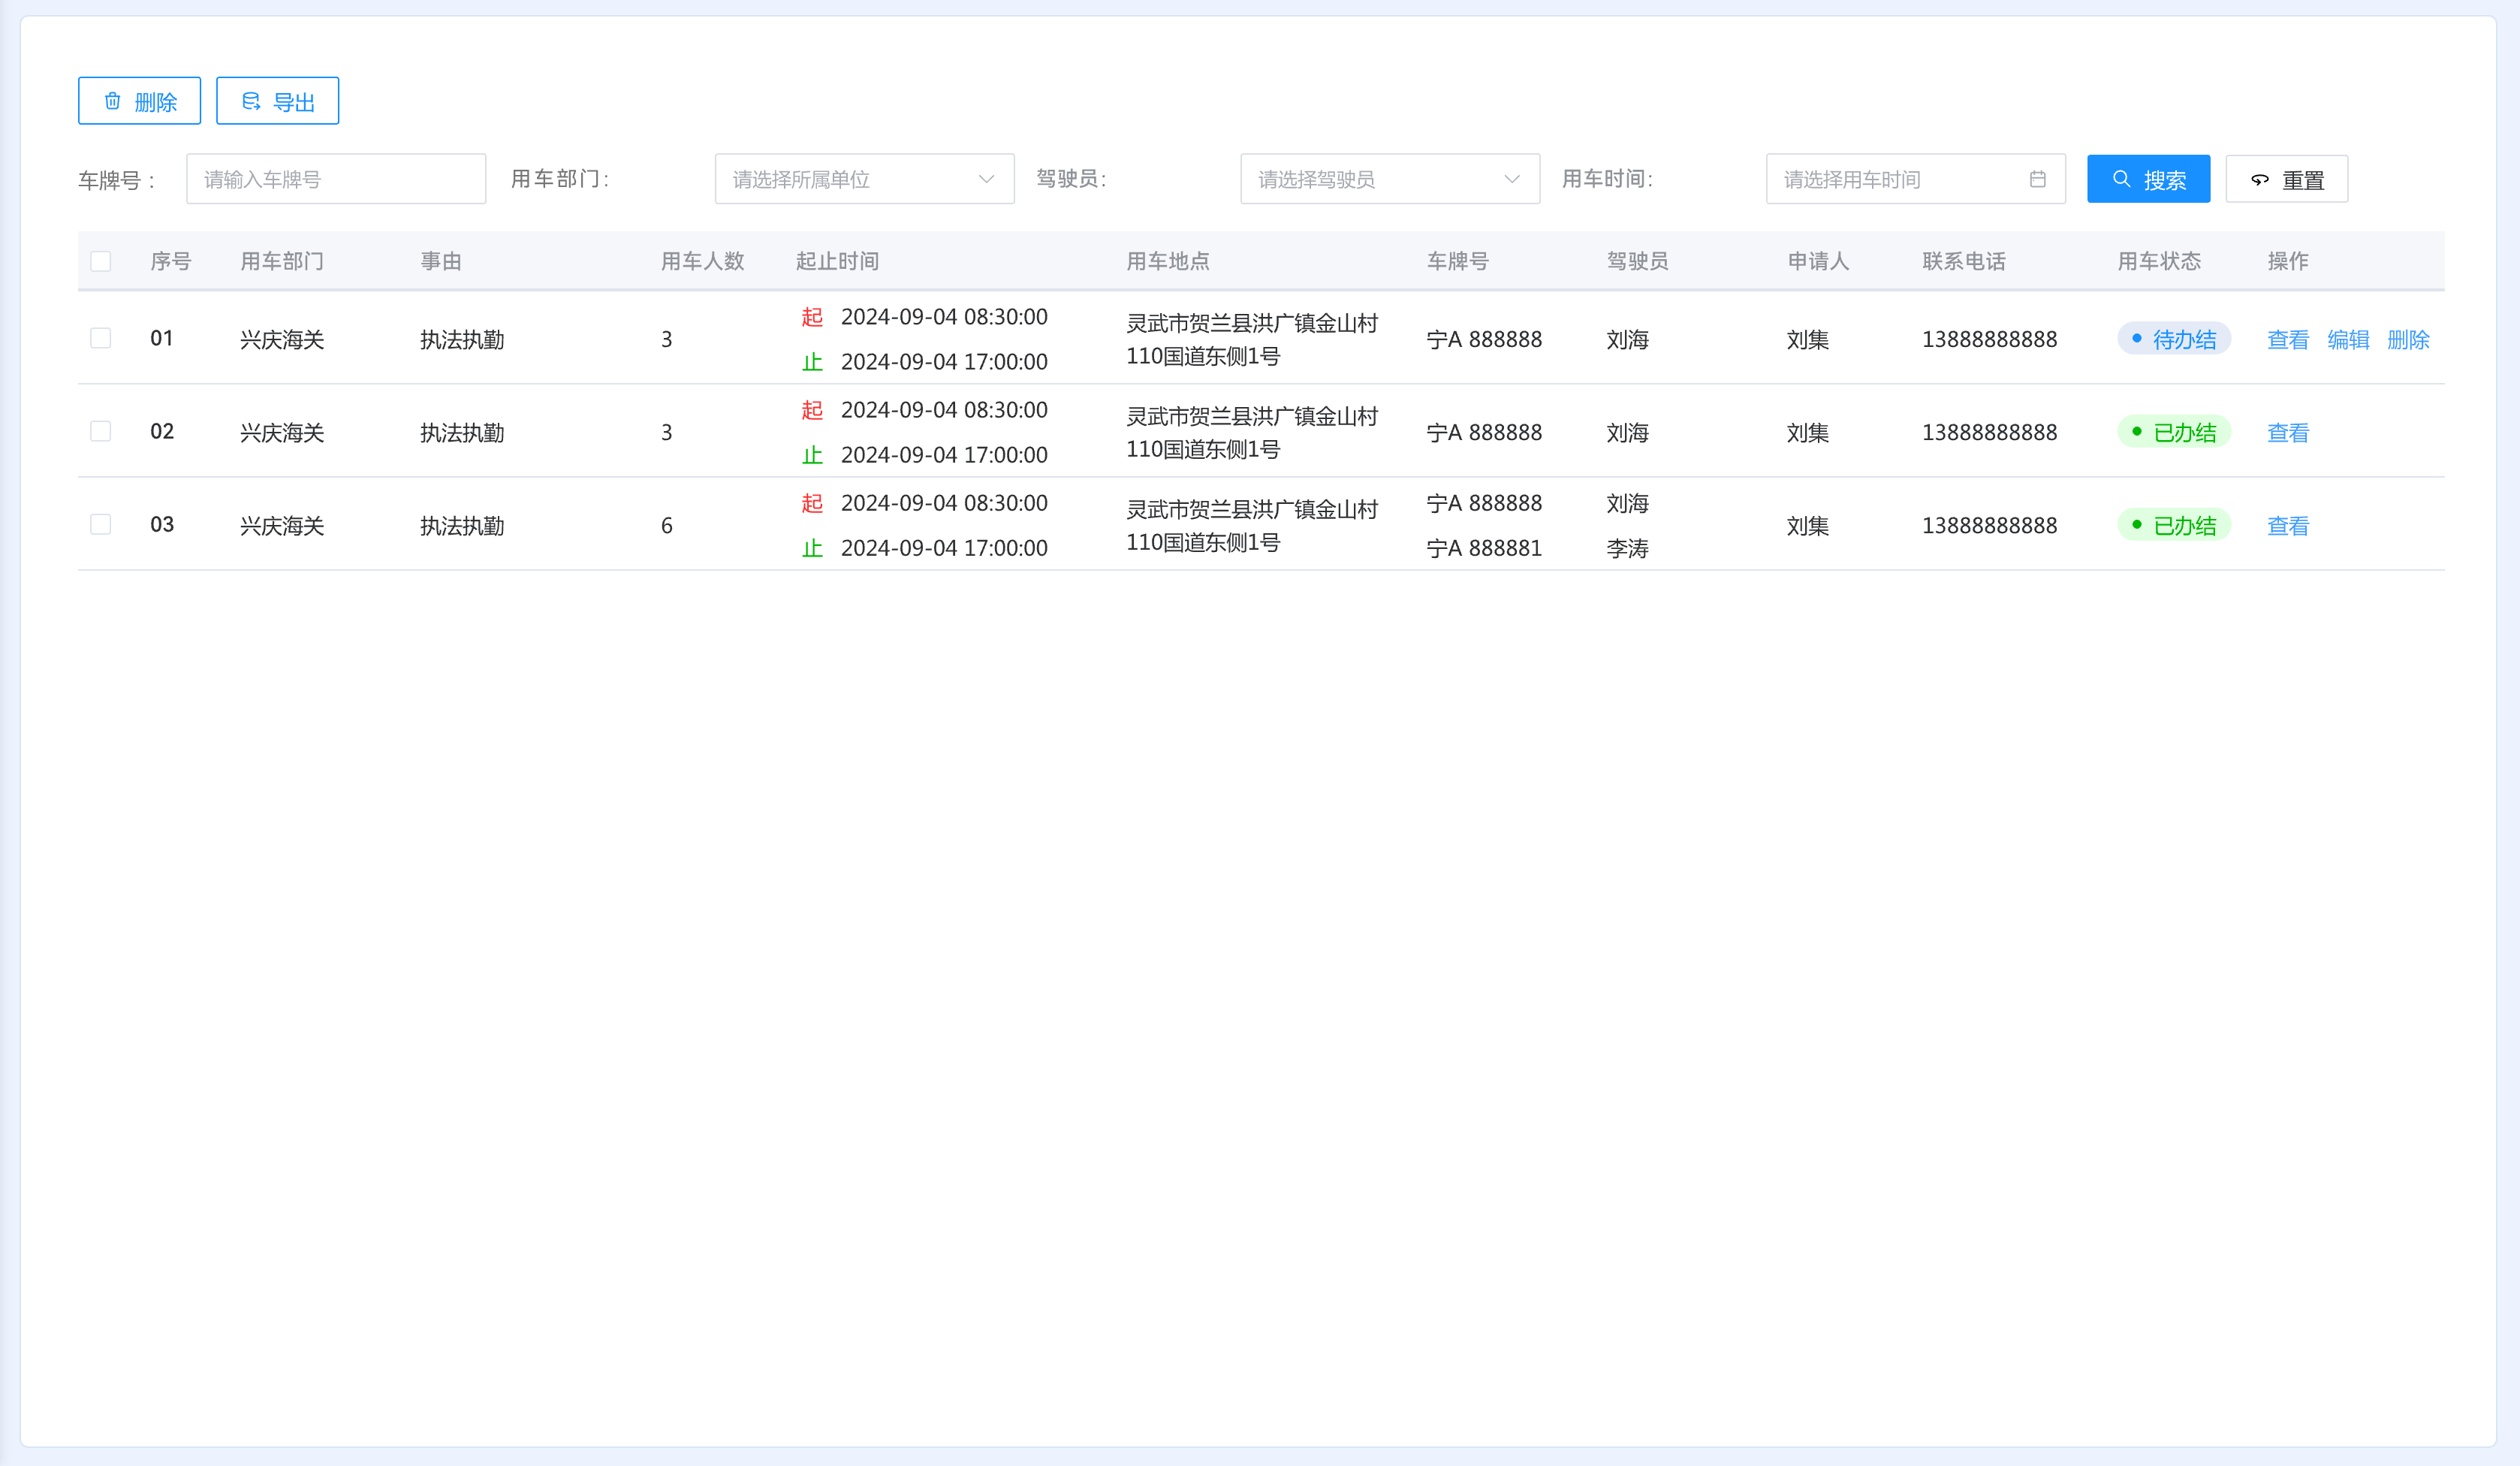Viewport: 2520px width, 1466px height.
Task: Toggle the select-all header checkbox
Action: [101, 261]
